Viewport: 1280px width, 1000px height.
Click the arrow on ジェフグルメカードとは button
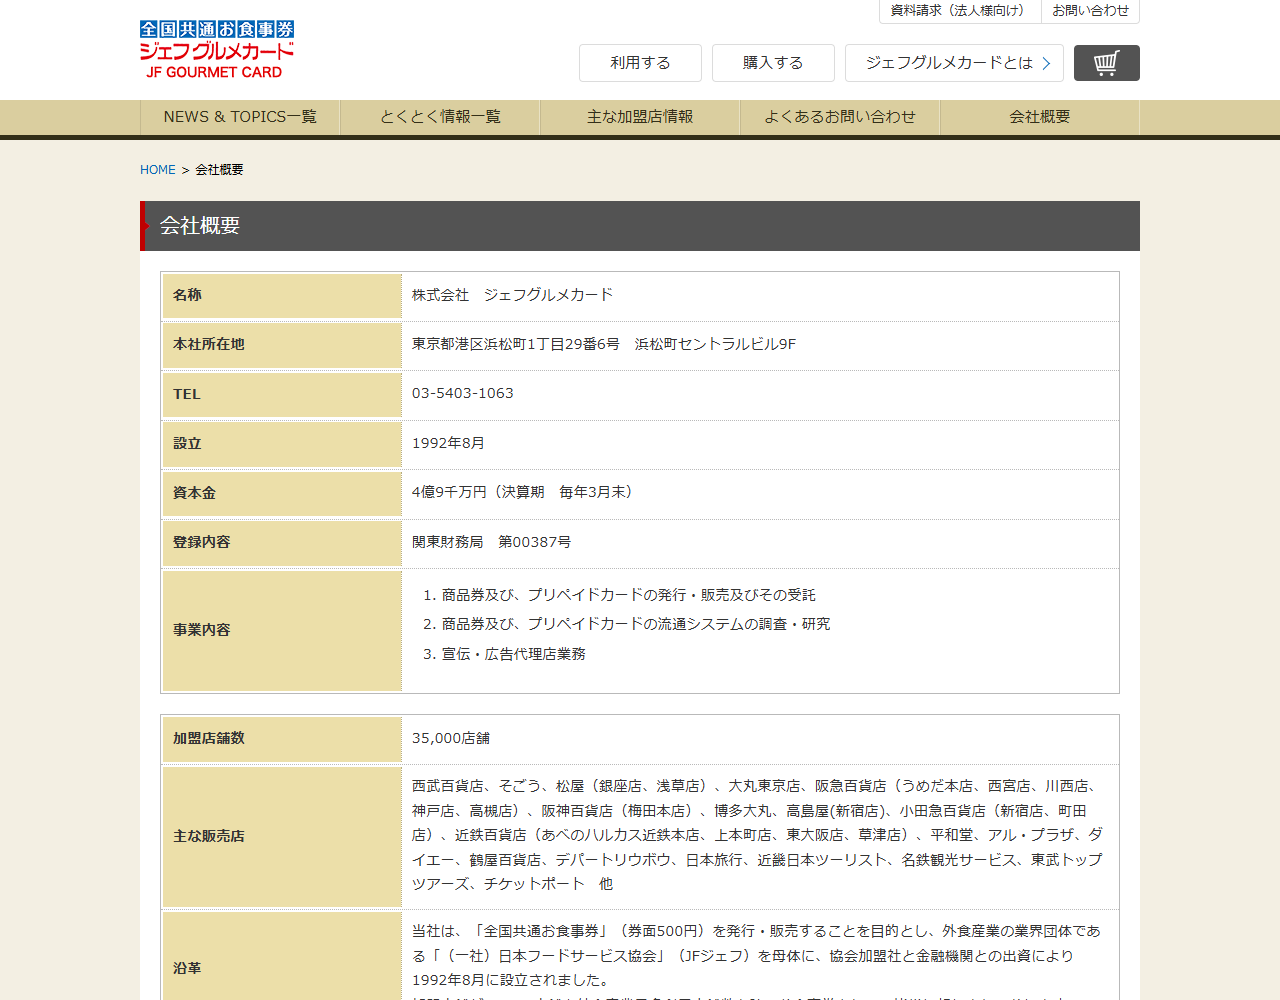pos(1046,63)
